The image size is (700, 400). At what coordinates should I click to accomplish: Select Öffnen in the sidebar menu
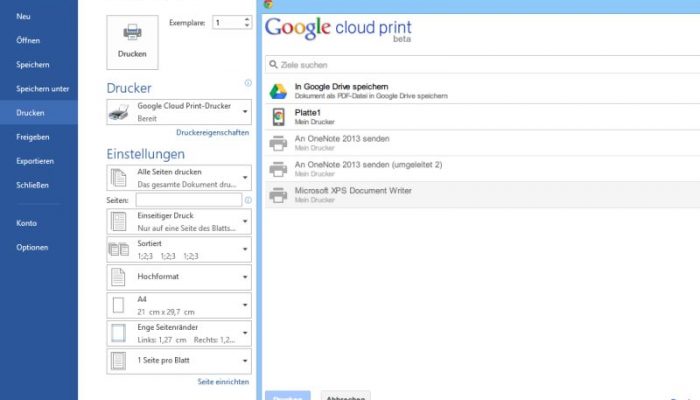click(28, 41)
